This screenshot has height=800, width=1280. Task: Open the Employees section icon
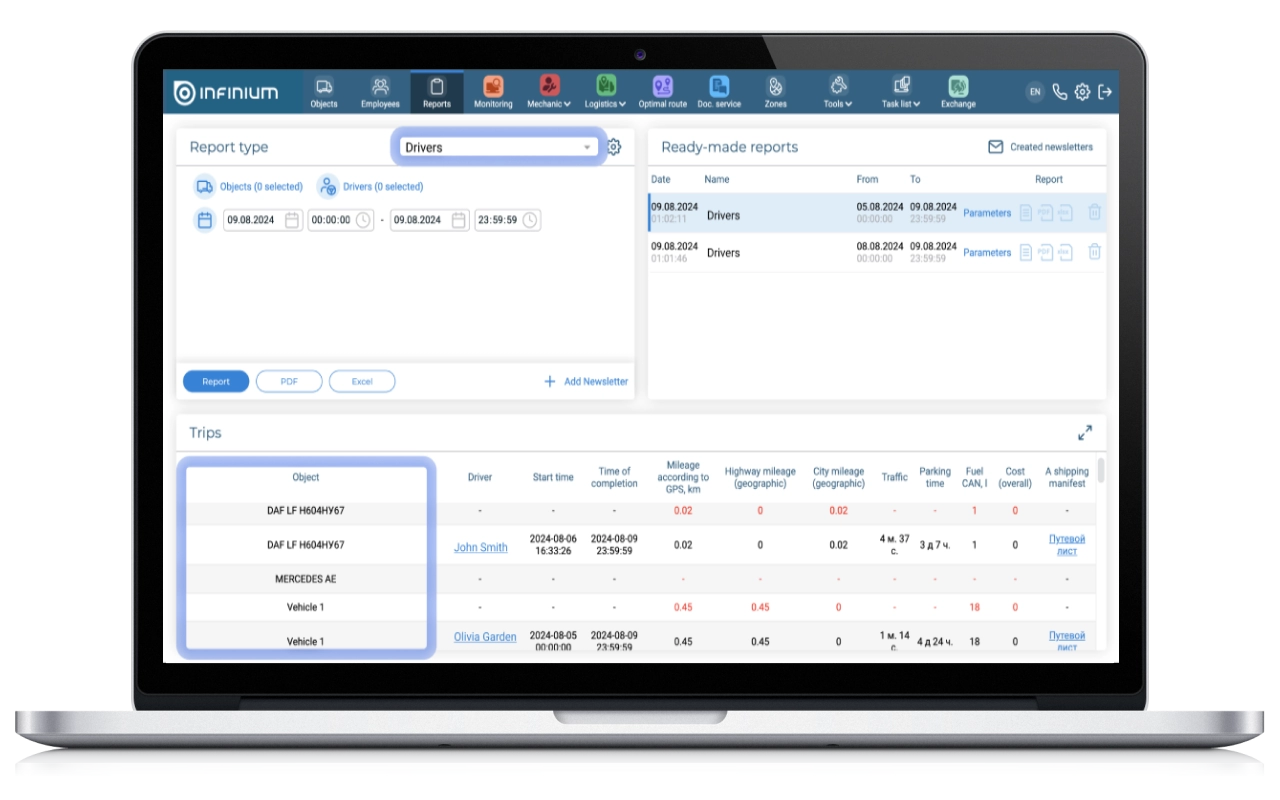tap(380, 87)
